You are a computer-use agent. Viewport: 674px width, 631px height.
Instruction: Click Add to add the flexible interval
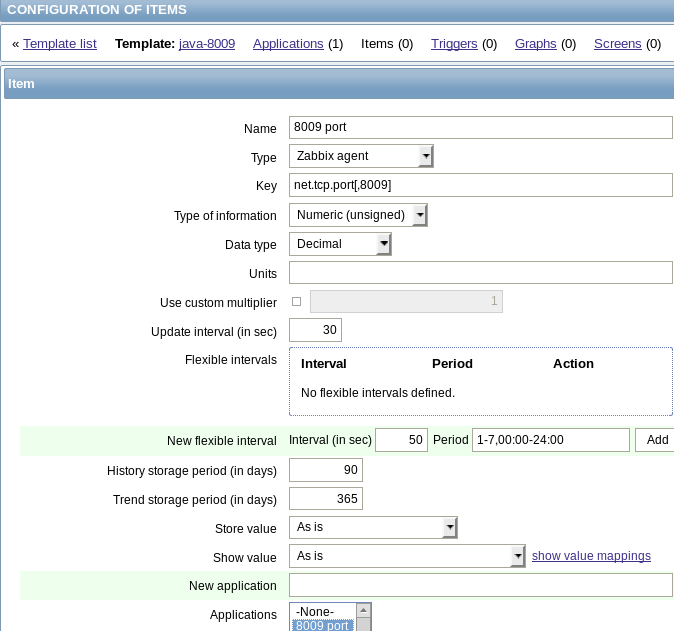click(x=657, y=440)
